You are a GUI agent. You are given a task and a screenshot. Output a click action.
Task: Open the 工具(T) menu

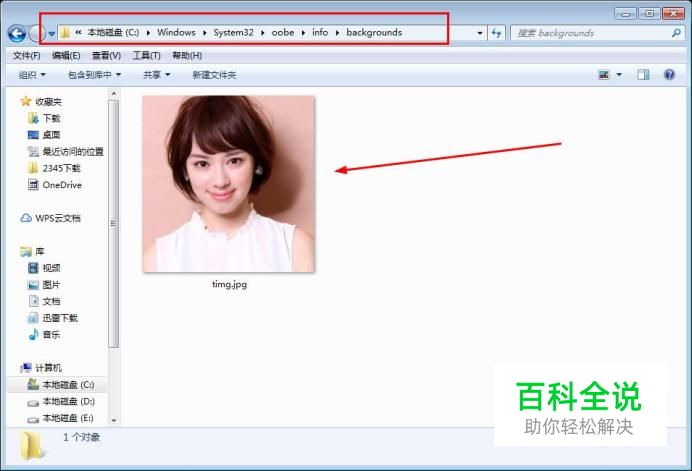[147, 56]
